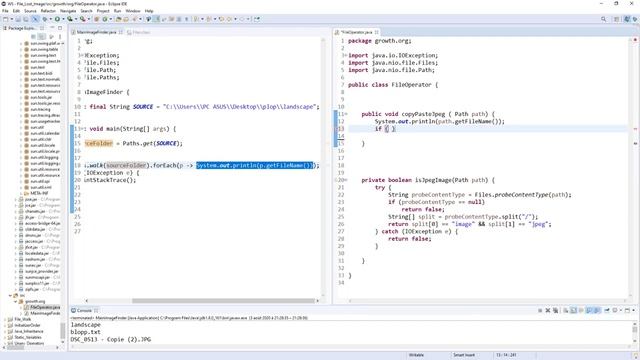Open the Run button dropdown arrow
This screenshot has width=640, height=360.
[x=63, y=19]
